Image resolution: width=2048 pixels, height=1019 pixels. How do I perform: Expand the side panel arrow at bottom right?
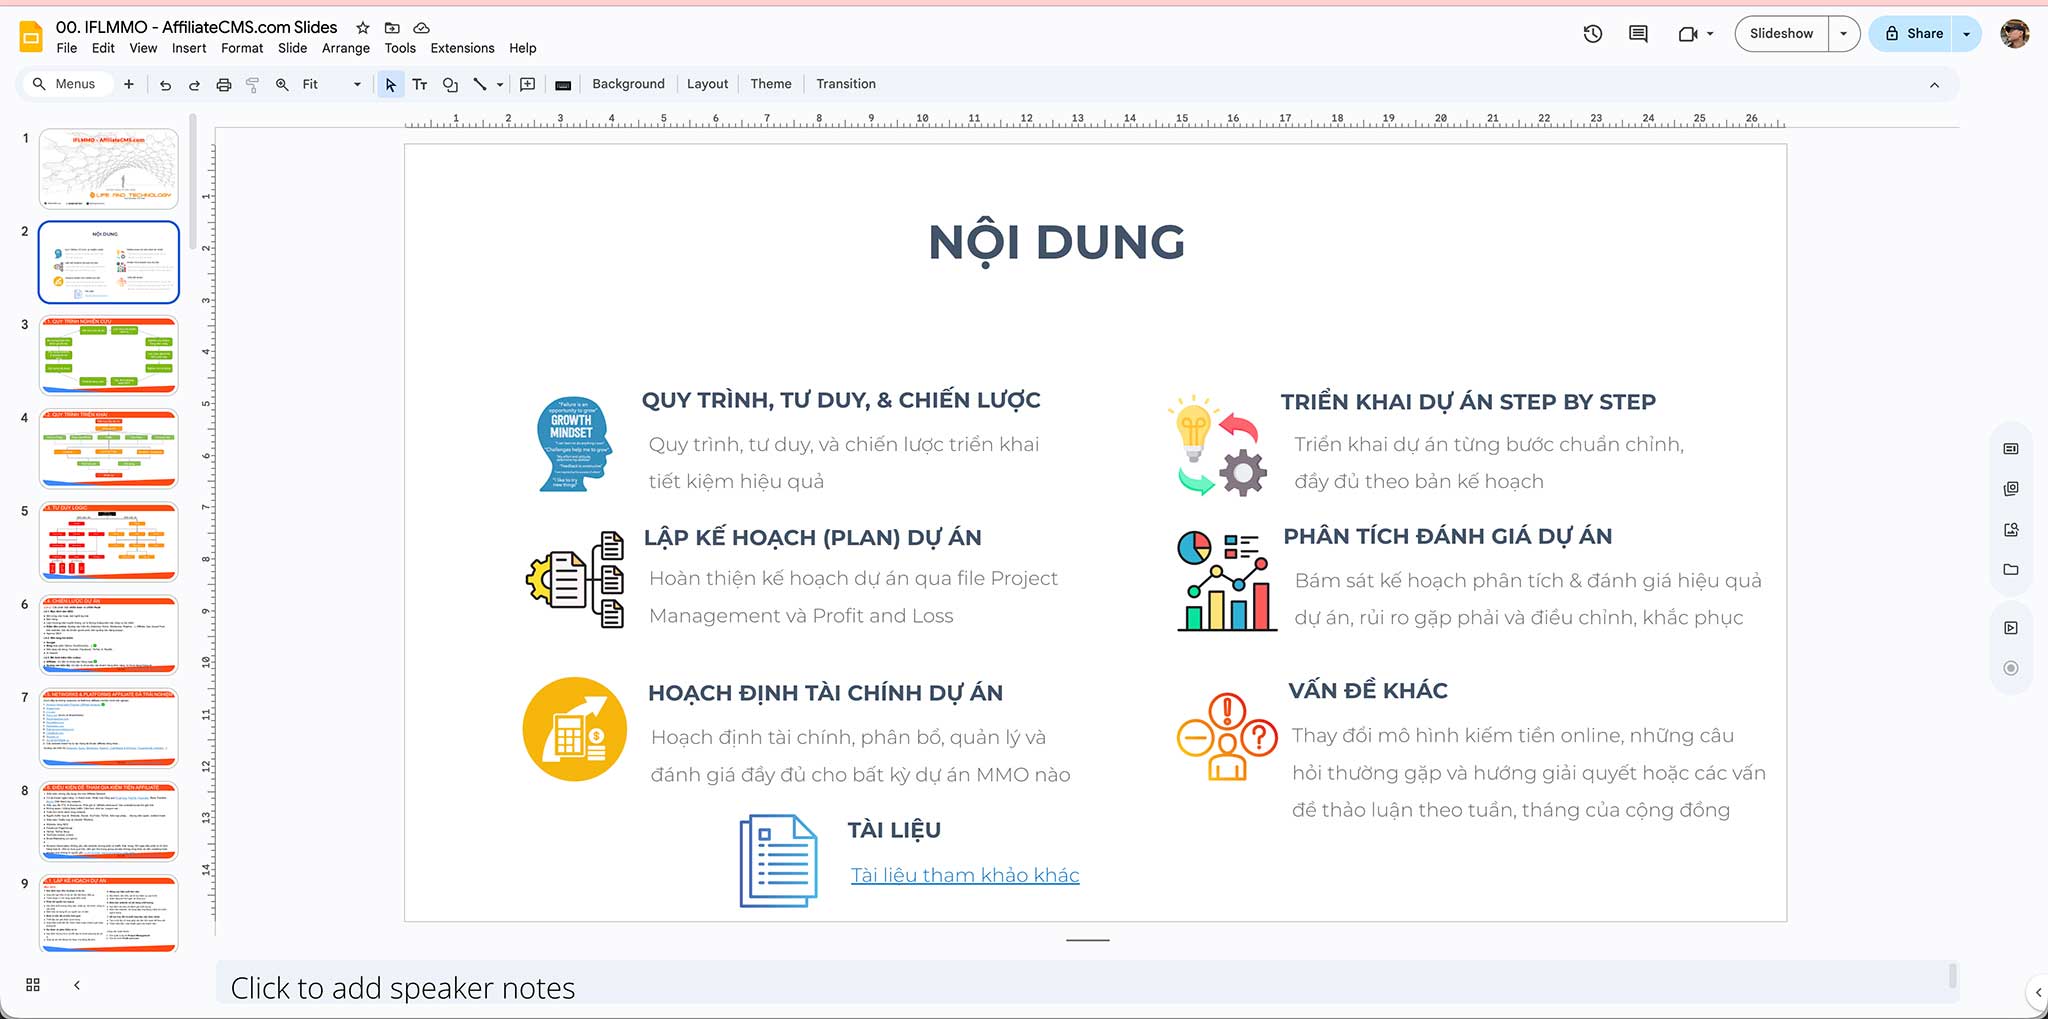pyautogui.click(x=2038, y=993)
